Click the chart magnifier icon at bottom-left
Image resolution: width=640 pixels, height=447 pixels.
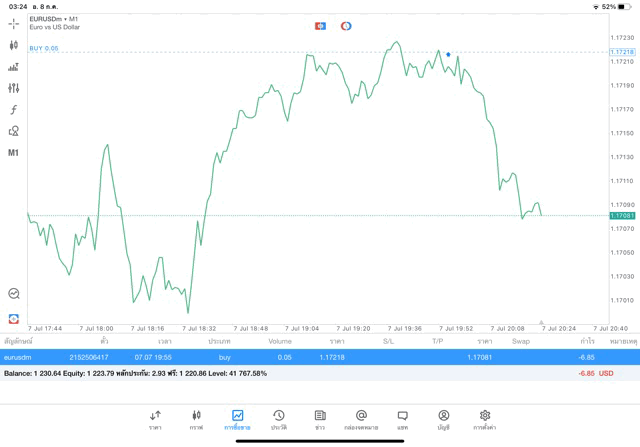point(13,294)
